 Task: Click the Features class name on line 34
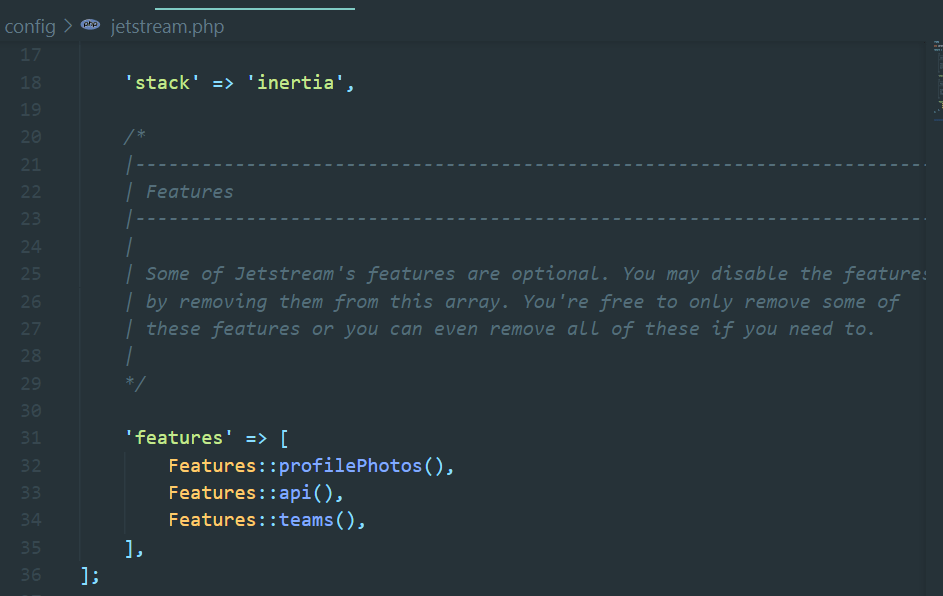[x=212, y=520]
